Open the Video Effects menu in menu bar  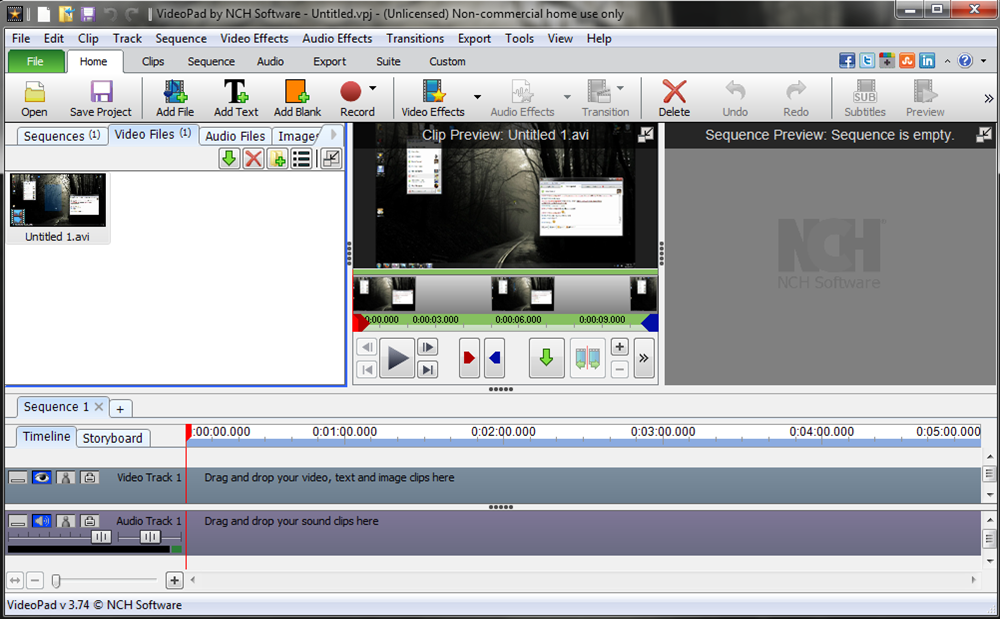[x=254, y=38]
